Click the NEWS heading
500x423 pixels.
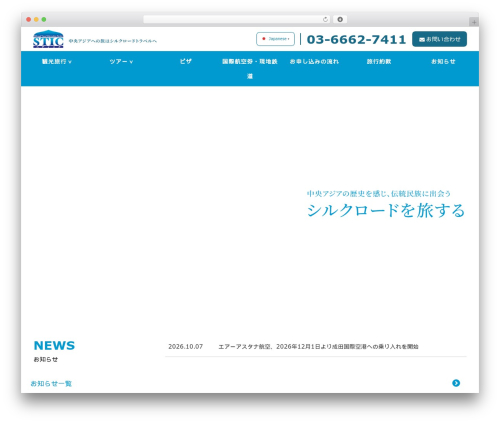[x=54, y=346]
